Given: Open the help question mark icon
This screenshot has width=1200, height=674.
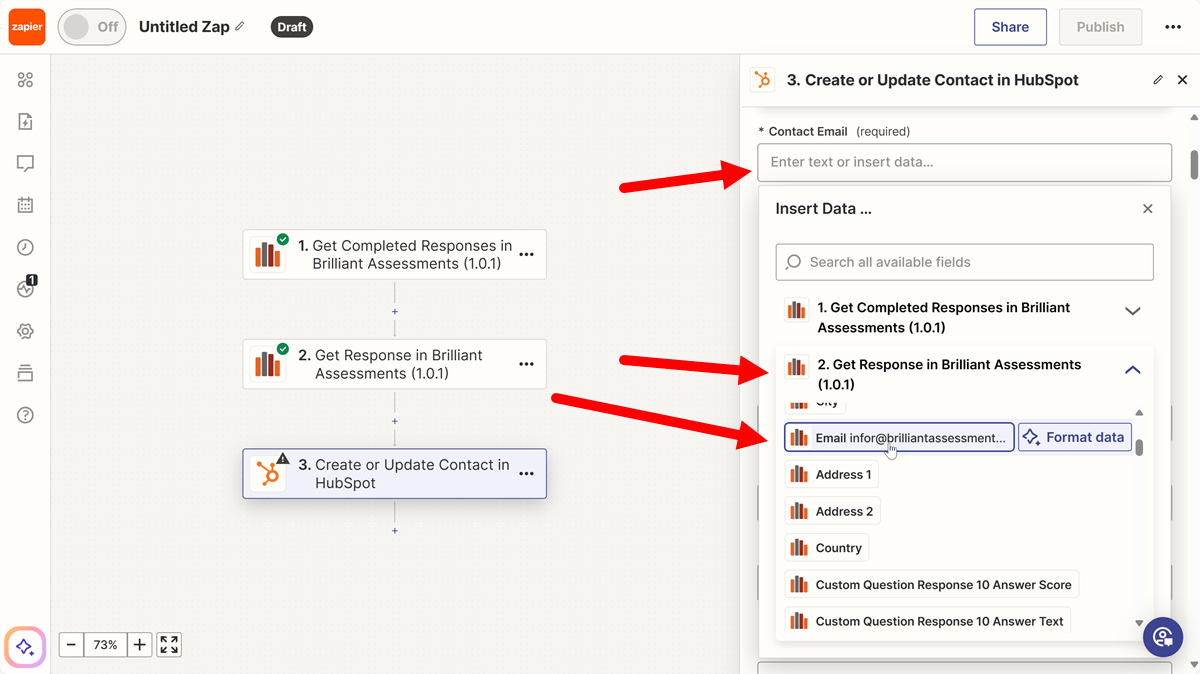Looking at the screenshot, I should tap(25, 414).
